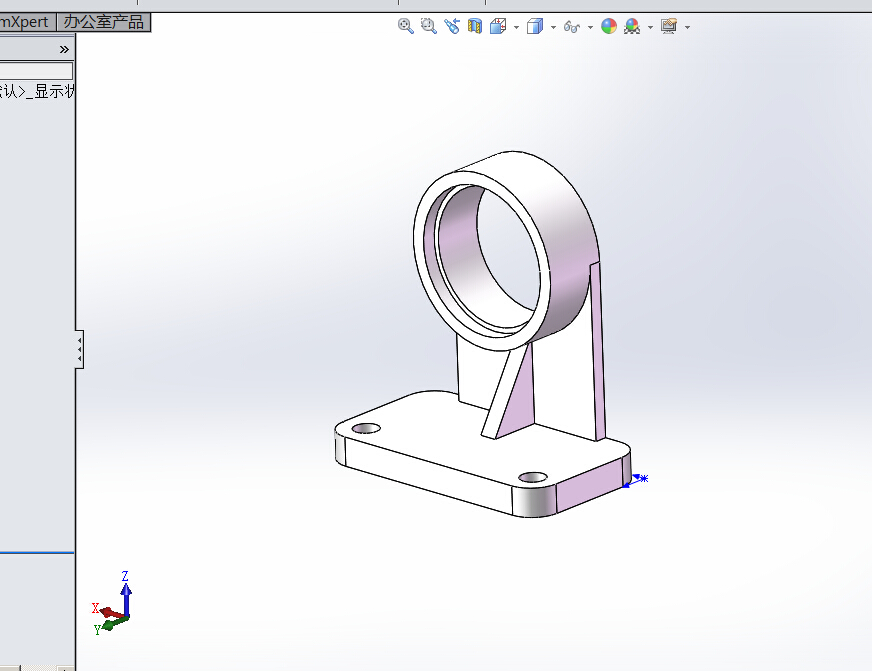Viewport: 872px width, 671px height.
Task: Toggle the Section View tool
Action: click(x=474, y=26)
